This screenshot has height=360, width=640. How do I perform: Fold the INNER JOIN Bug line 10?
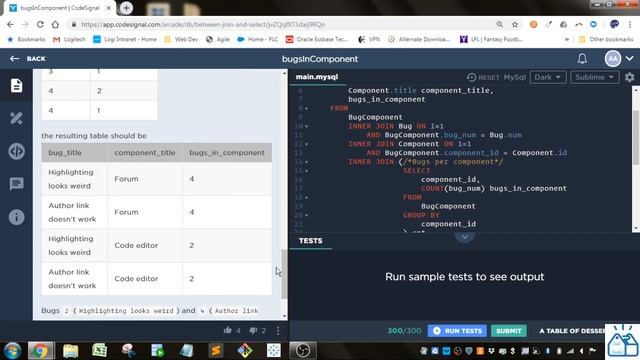[307, 127]
